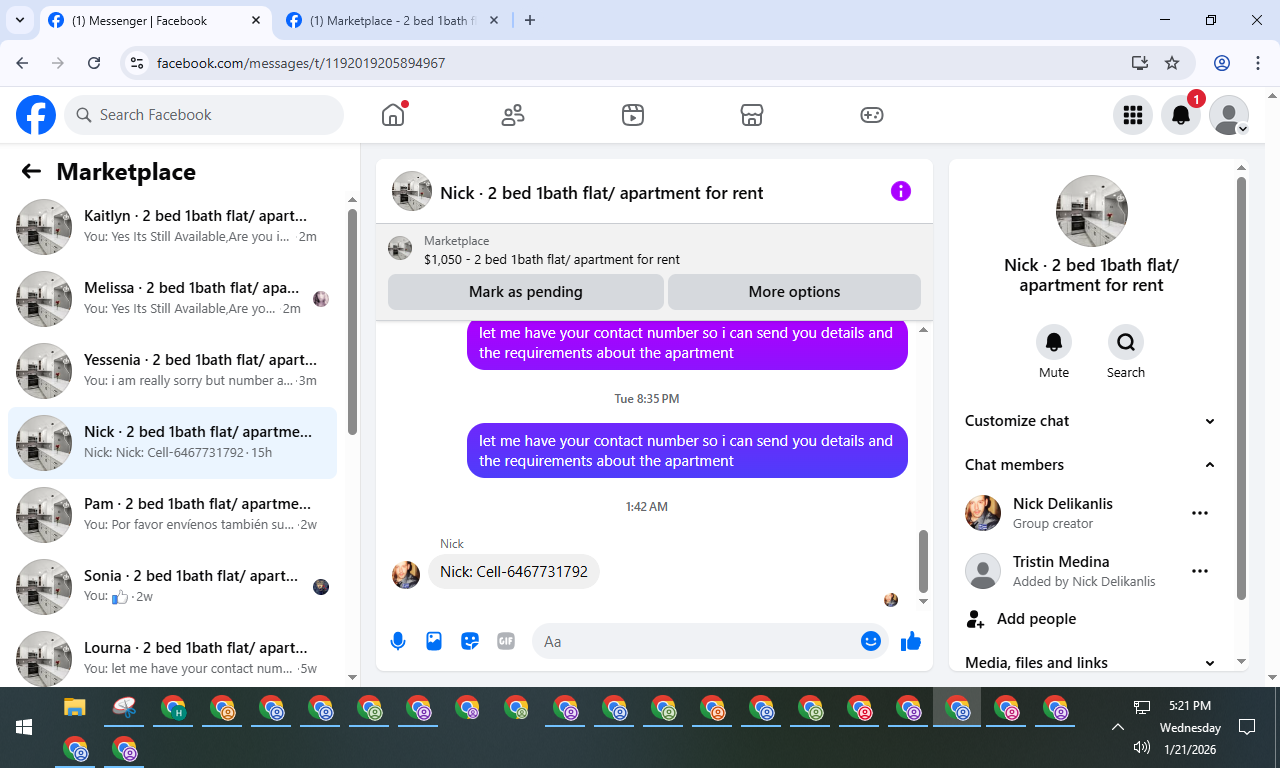Open conversation information purple icon

coord(901,191)
